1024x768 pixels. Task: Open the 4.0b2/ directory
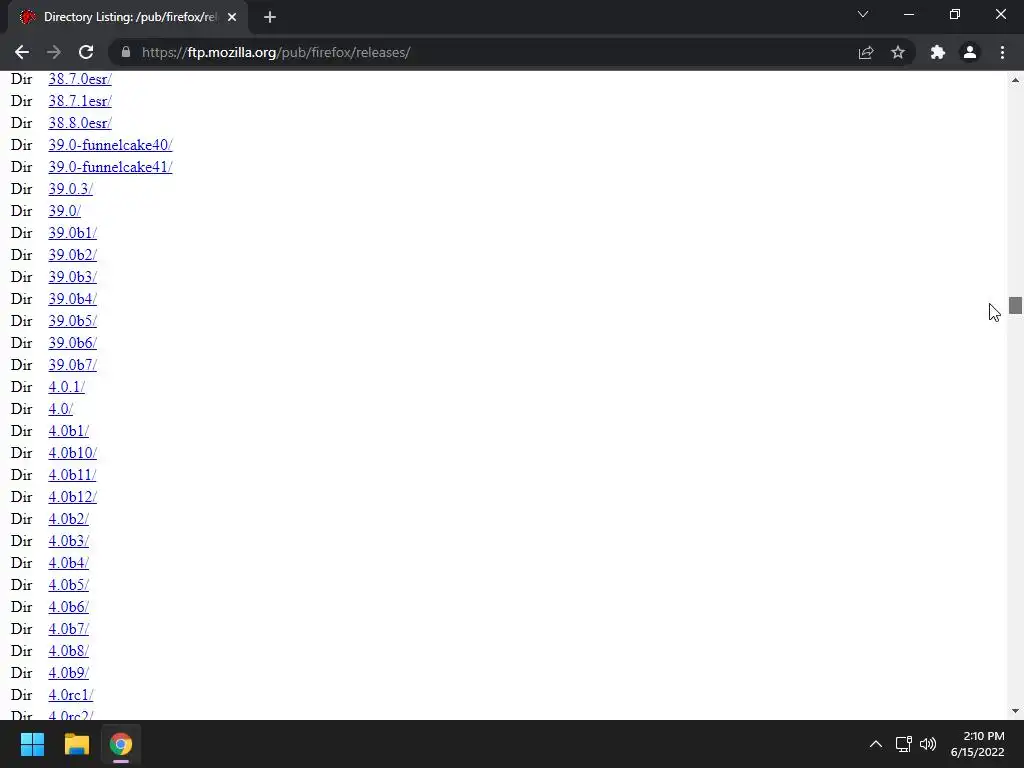[x=69, y=519]
